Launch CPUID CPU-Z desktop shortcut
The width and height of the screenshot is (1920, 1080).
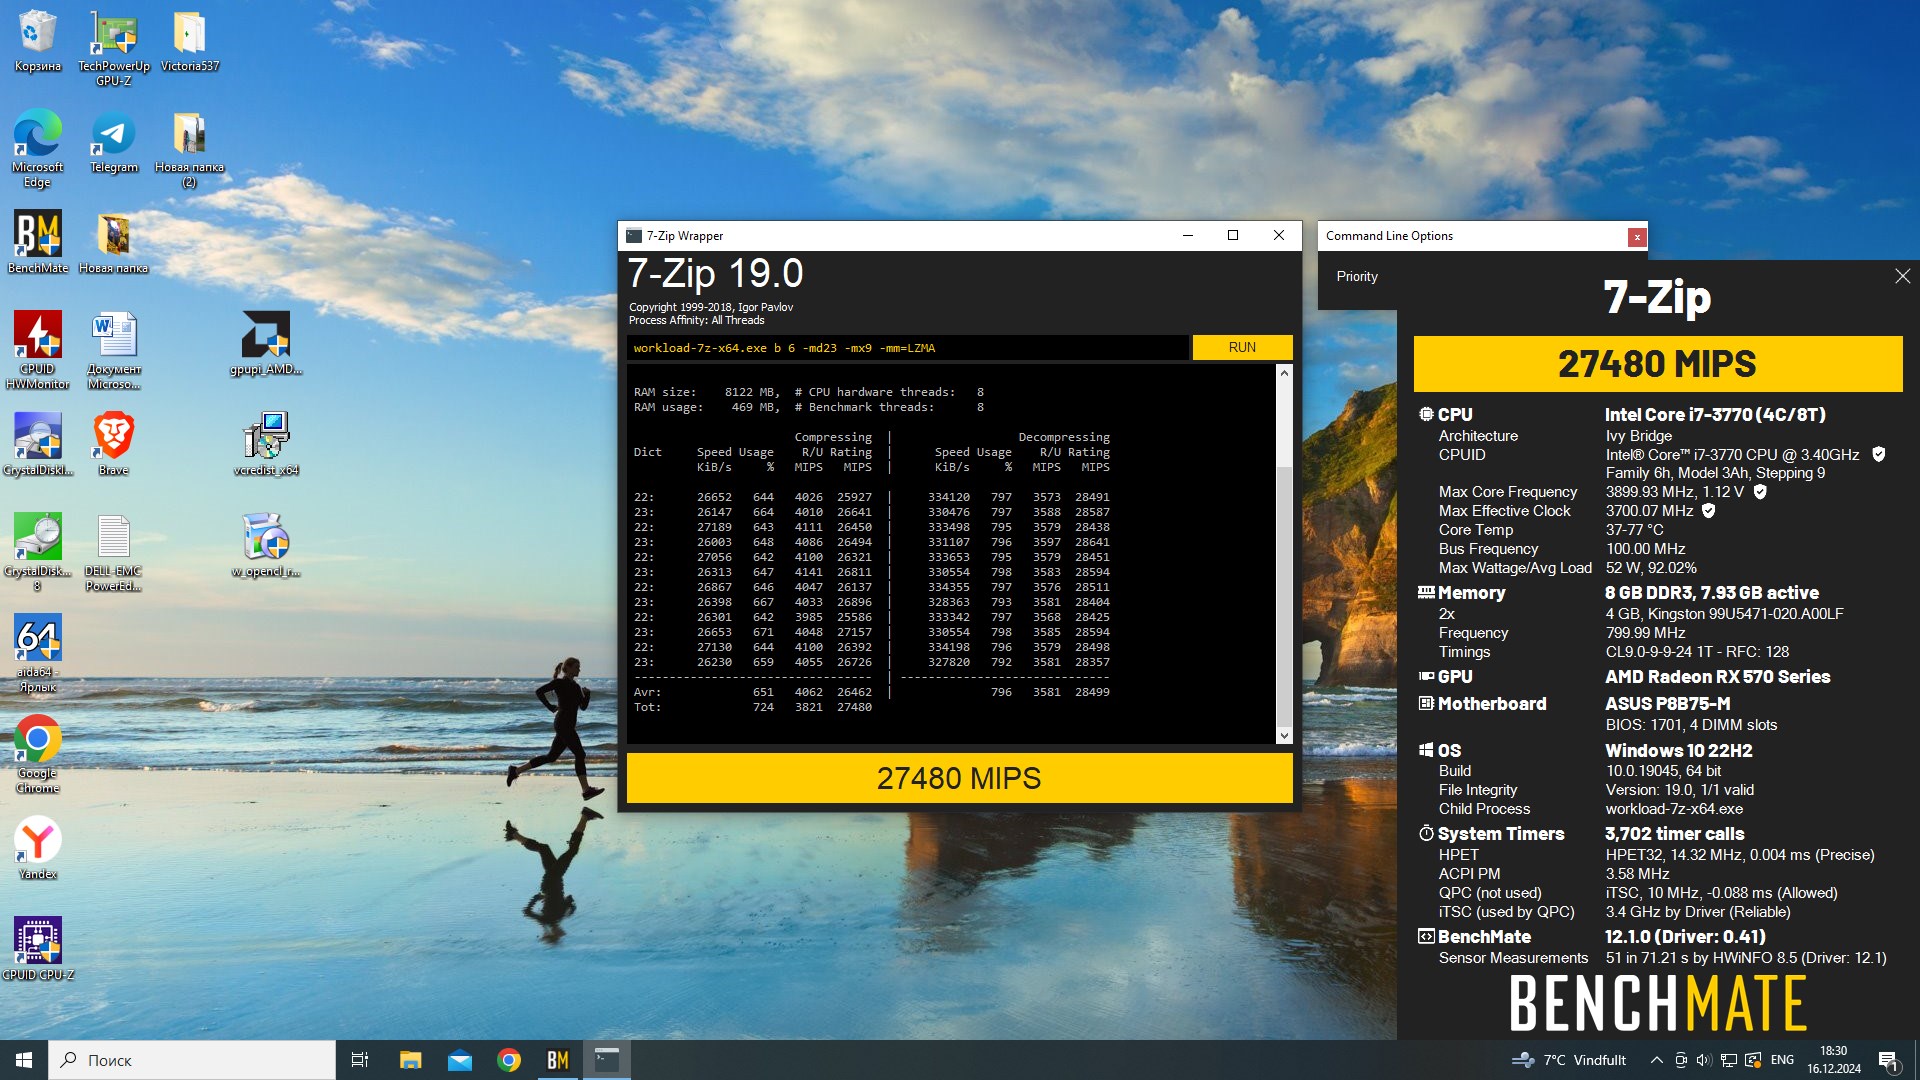click(37, 949)
